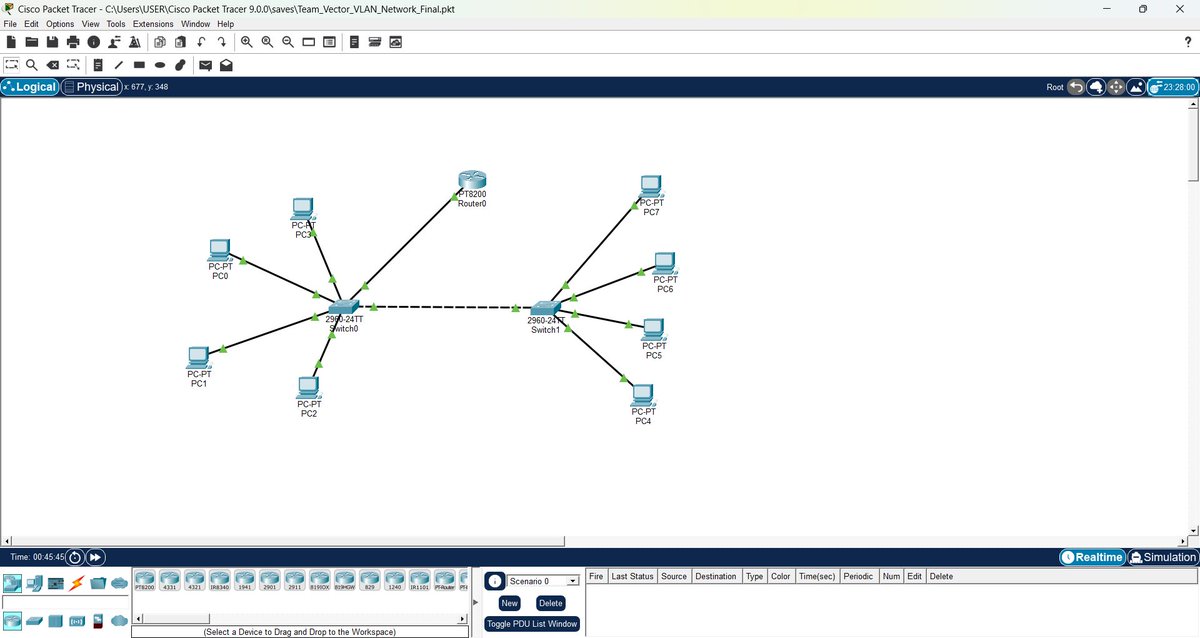Select the Draw Line tool
This screenshot has height=638, width=1200.
tap(119, 65)
